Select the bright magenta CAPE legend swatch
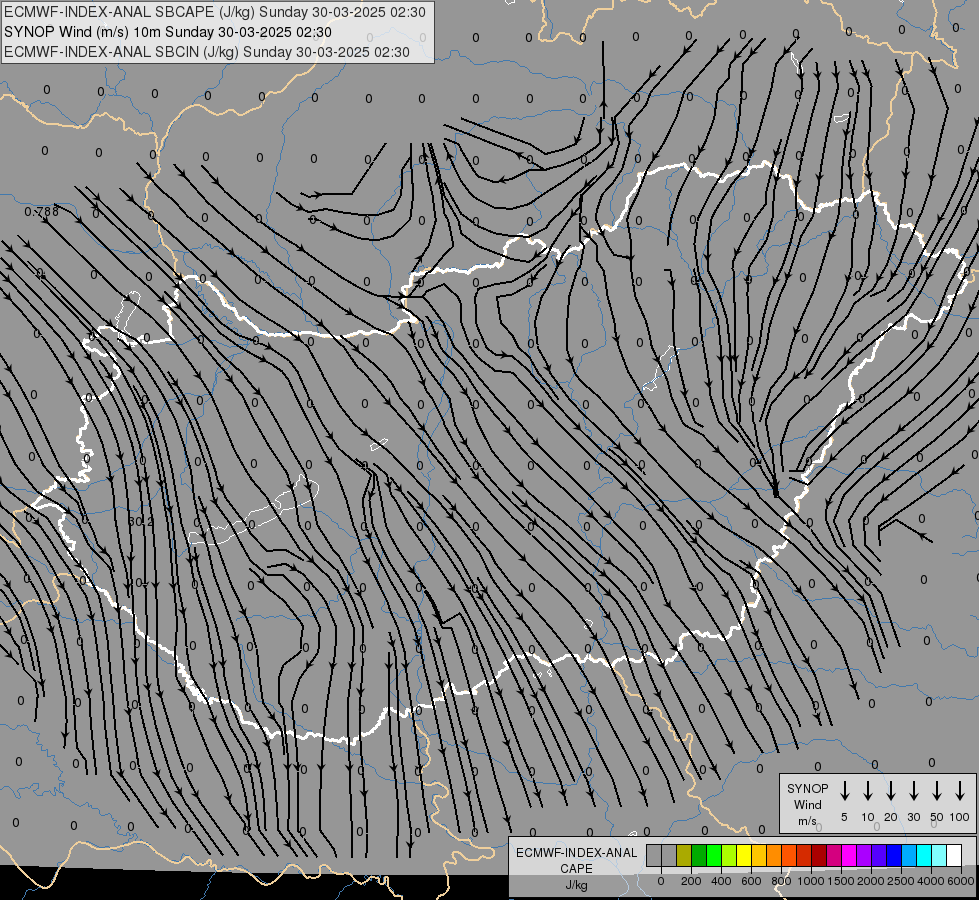 [849, 855]
